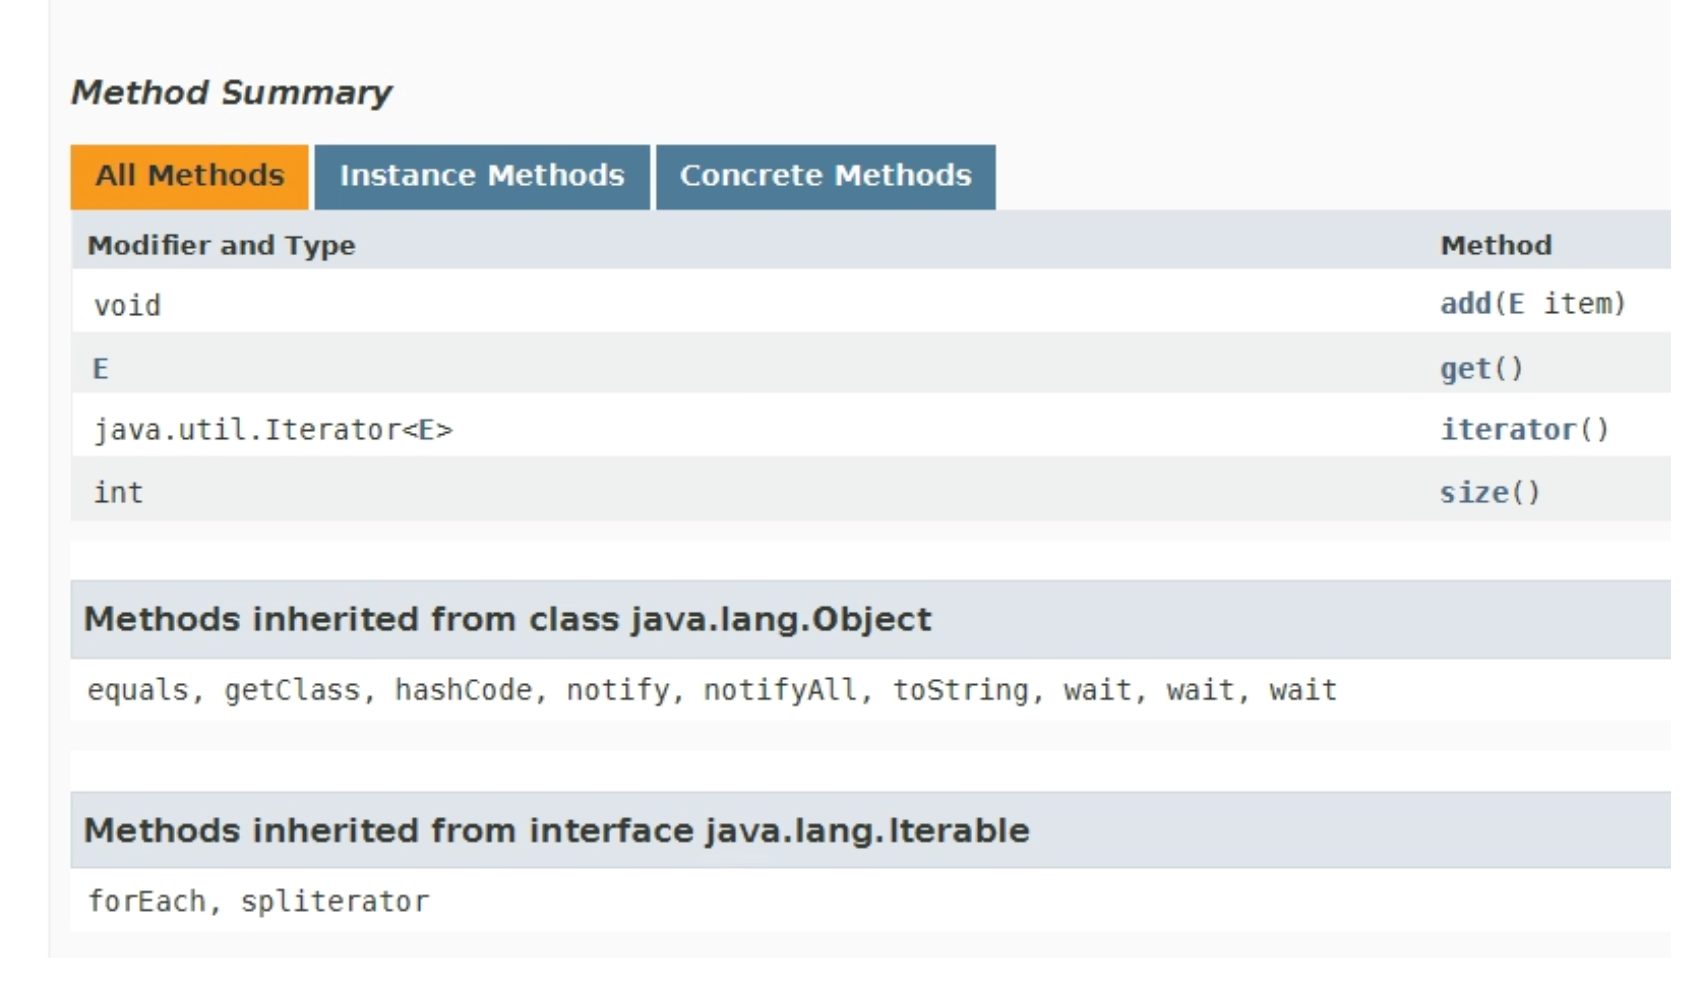Click notifyAll in inherited Object methods
Screen dimensions: 1703x981
tap(779, 691)
